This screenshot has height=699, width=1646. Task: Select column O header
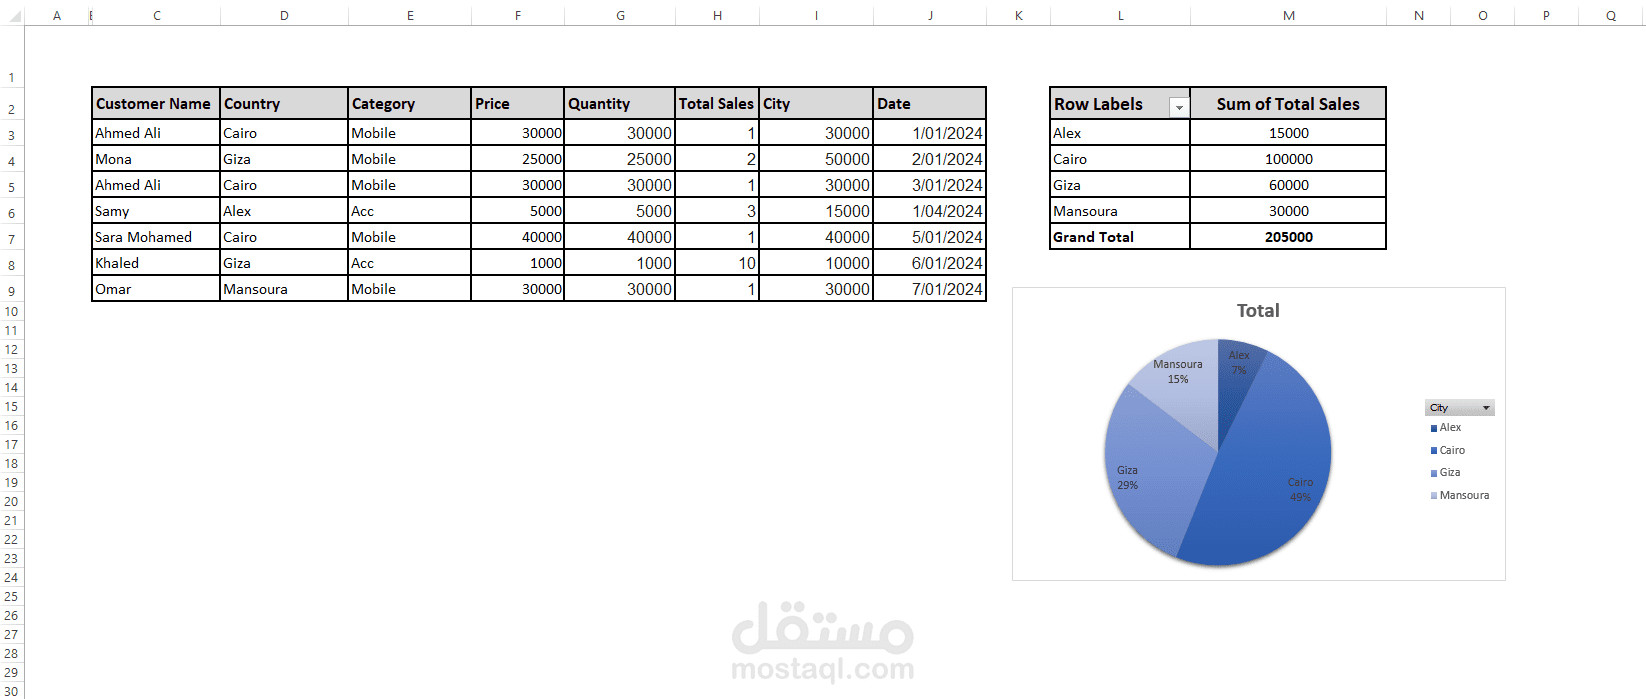(x=1482, y=15)
